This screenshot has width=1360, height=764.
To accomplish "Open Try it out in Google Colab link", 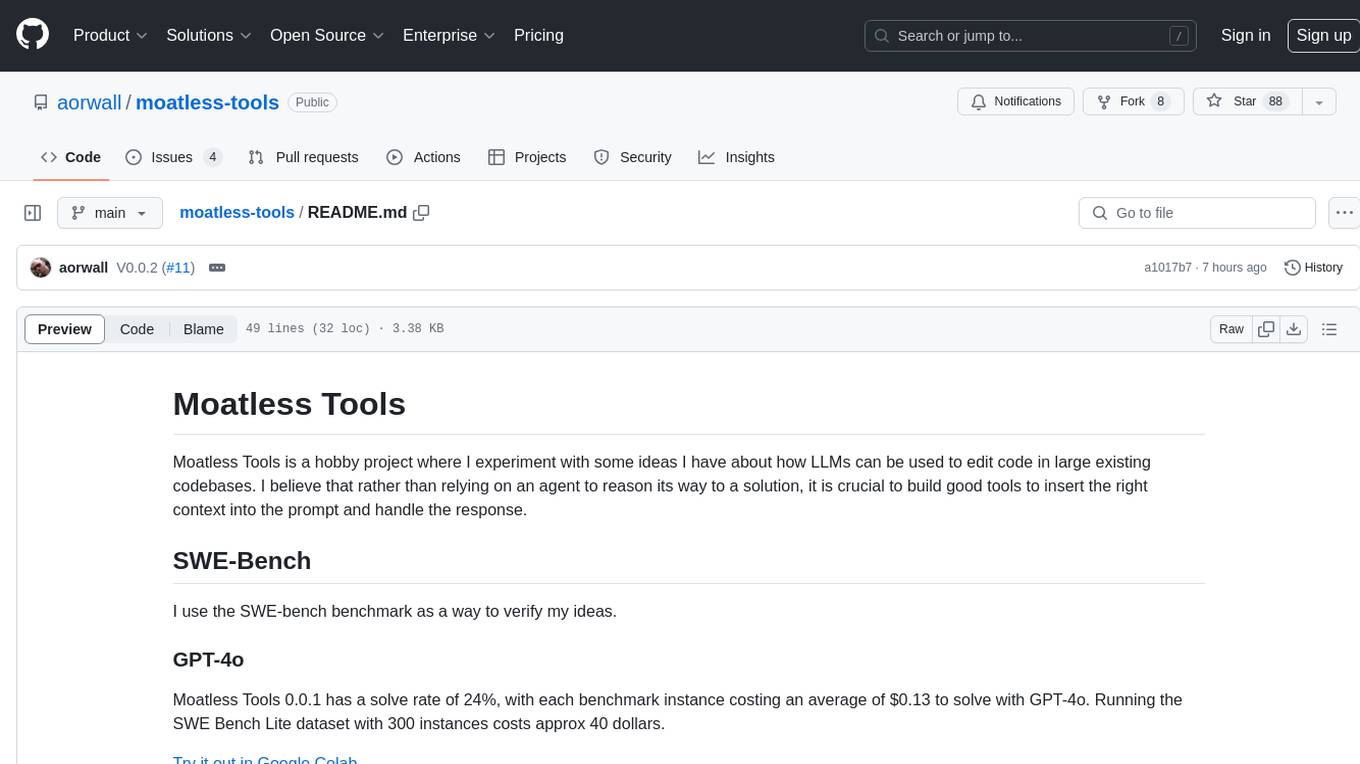I will [265, 760].
